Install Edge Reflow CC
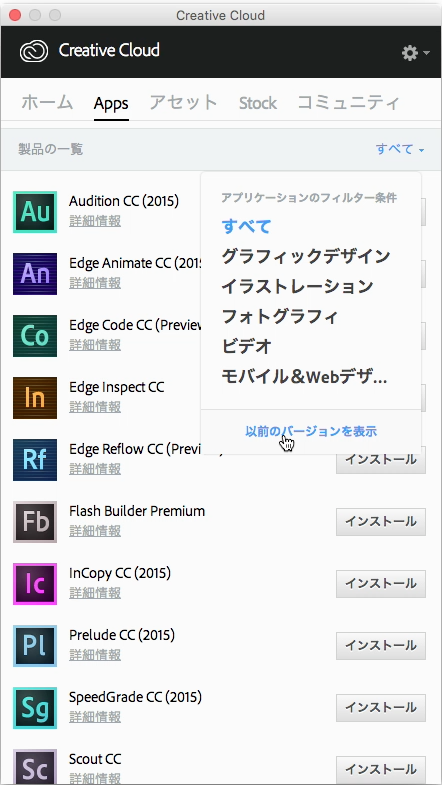 pyautogui.click(x=381, y=460)
